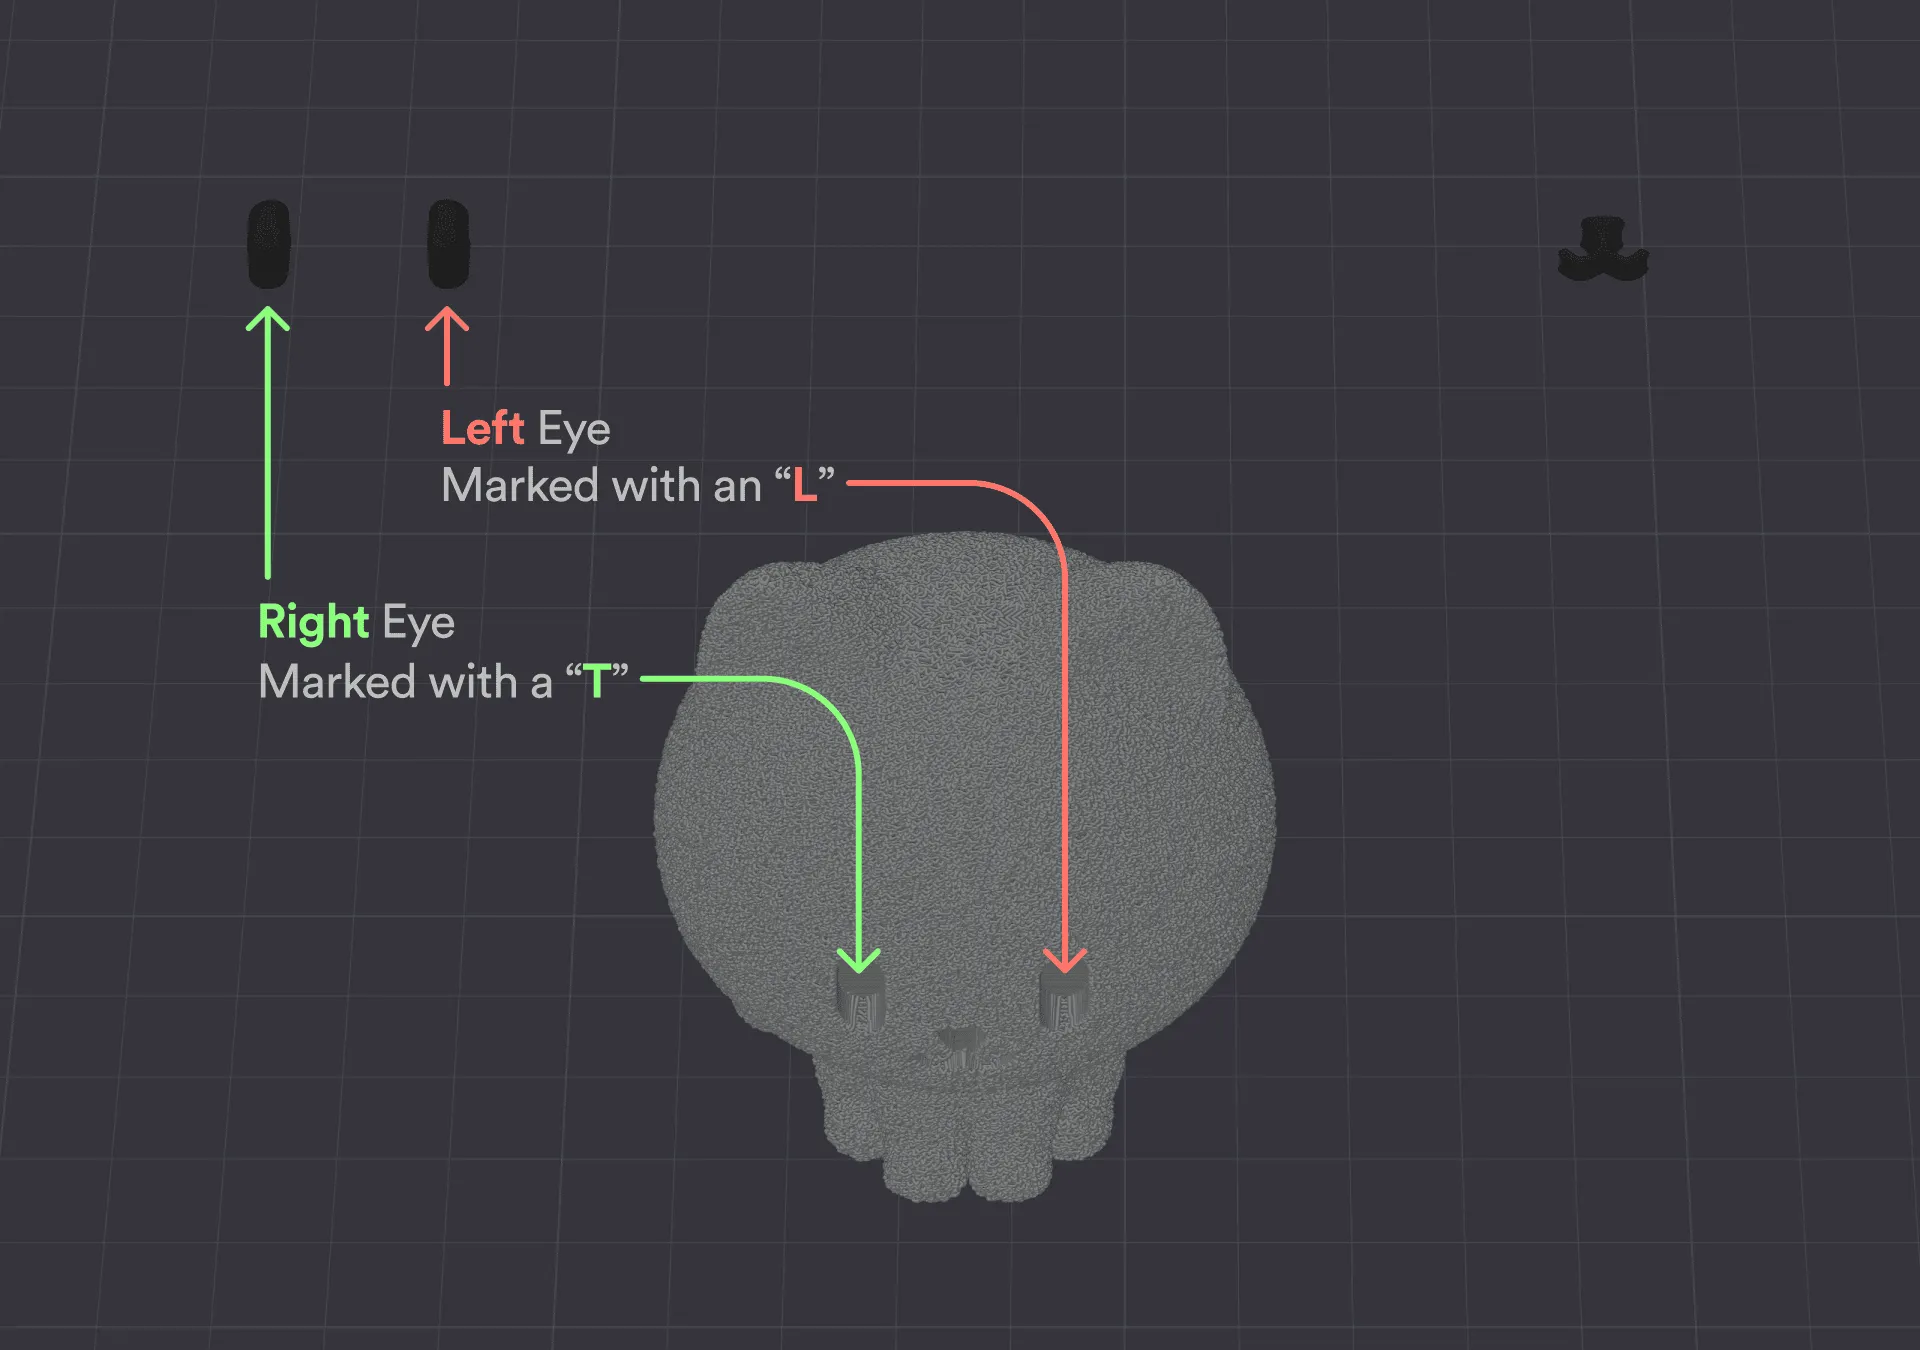The width and height of the screenshot is (1920, 1350).
Task: Select the large gray bear head model
Action: pyautogui.click(x=965, y=866)
